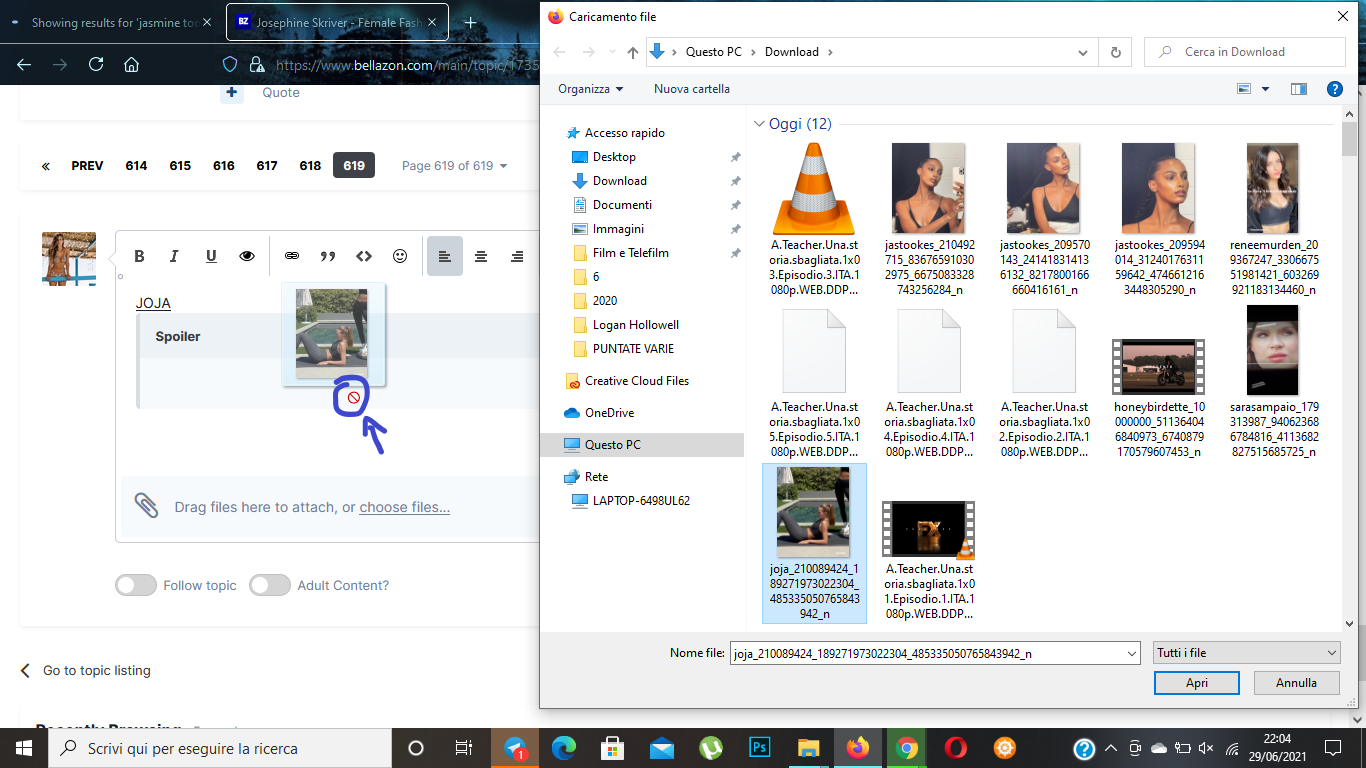Align text left in the editor
The height and width of the screenshot is (768, 1366).
coord(445,256)
